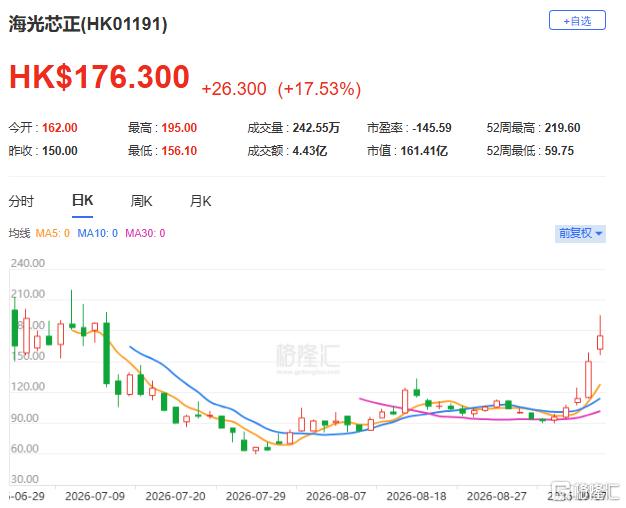Click 52周最低 value 59.75
Image resolution: width=626 pixels, height=508 pixels.
pos(559,151)
